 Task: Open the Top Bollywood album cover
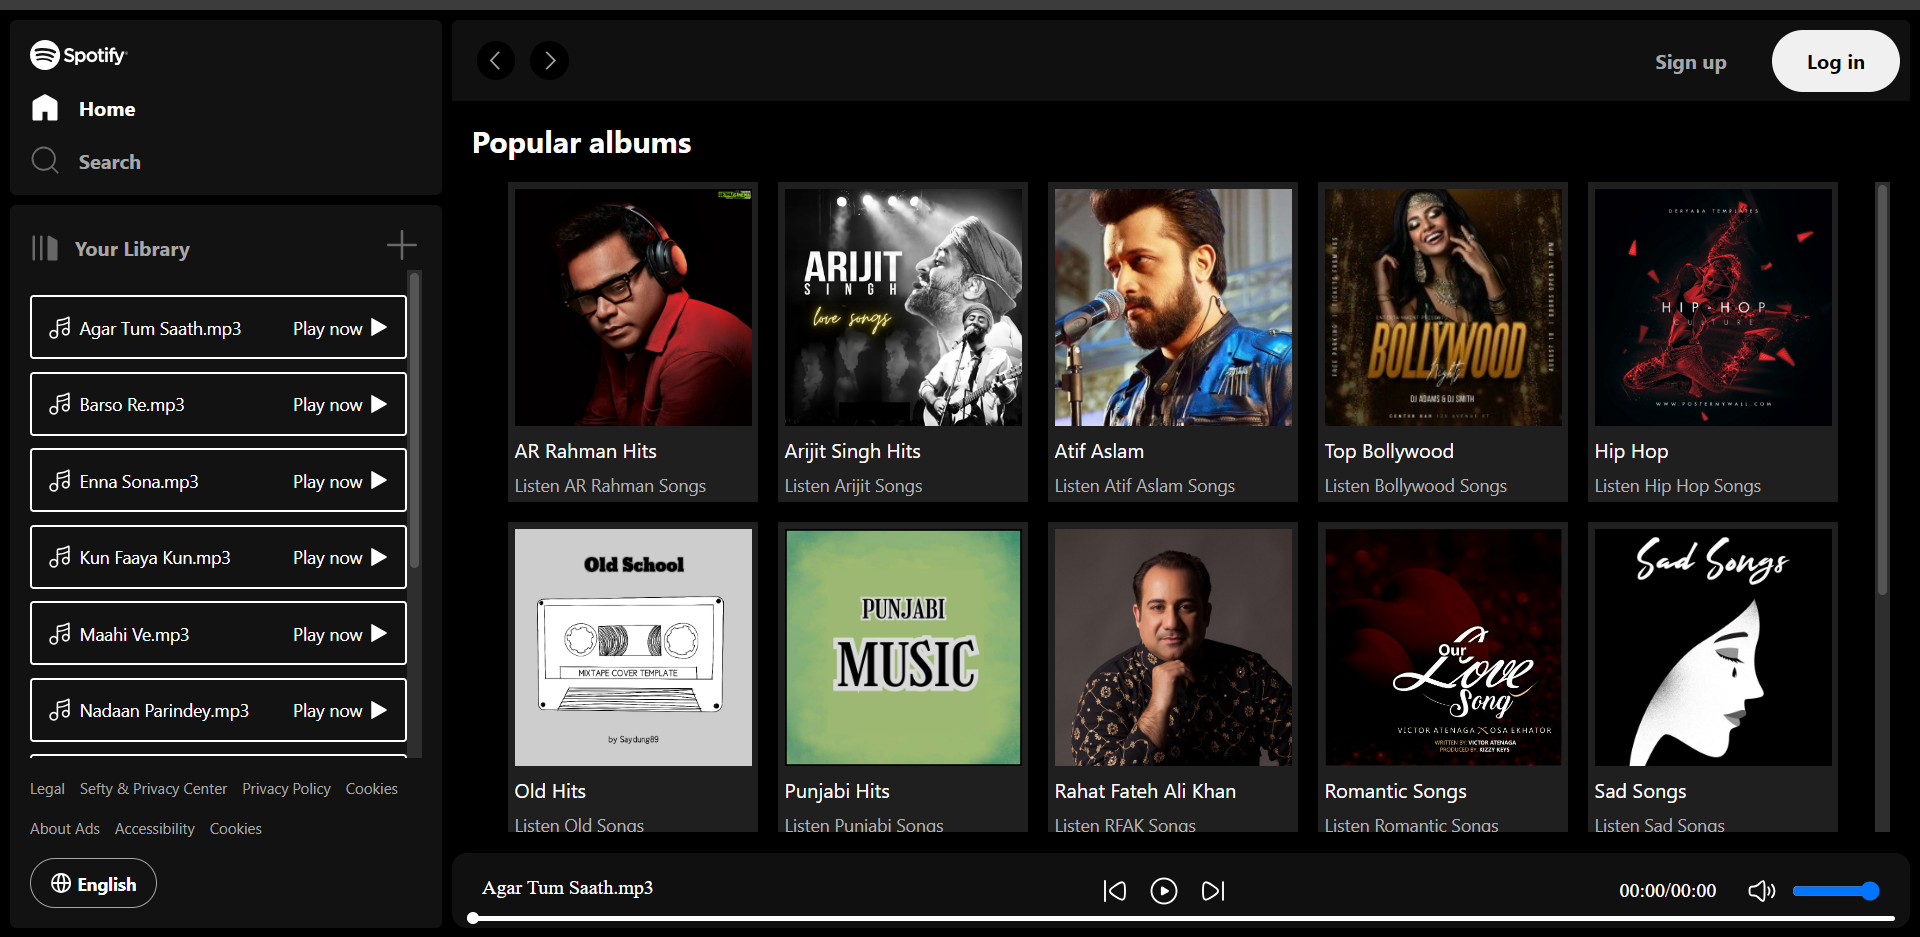1443,307
